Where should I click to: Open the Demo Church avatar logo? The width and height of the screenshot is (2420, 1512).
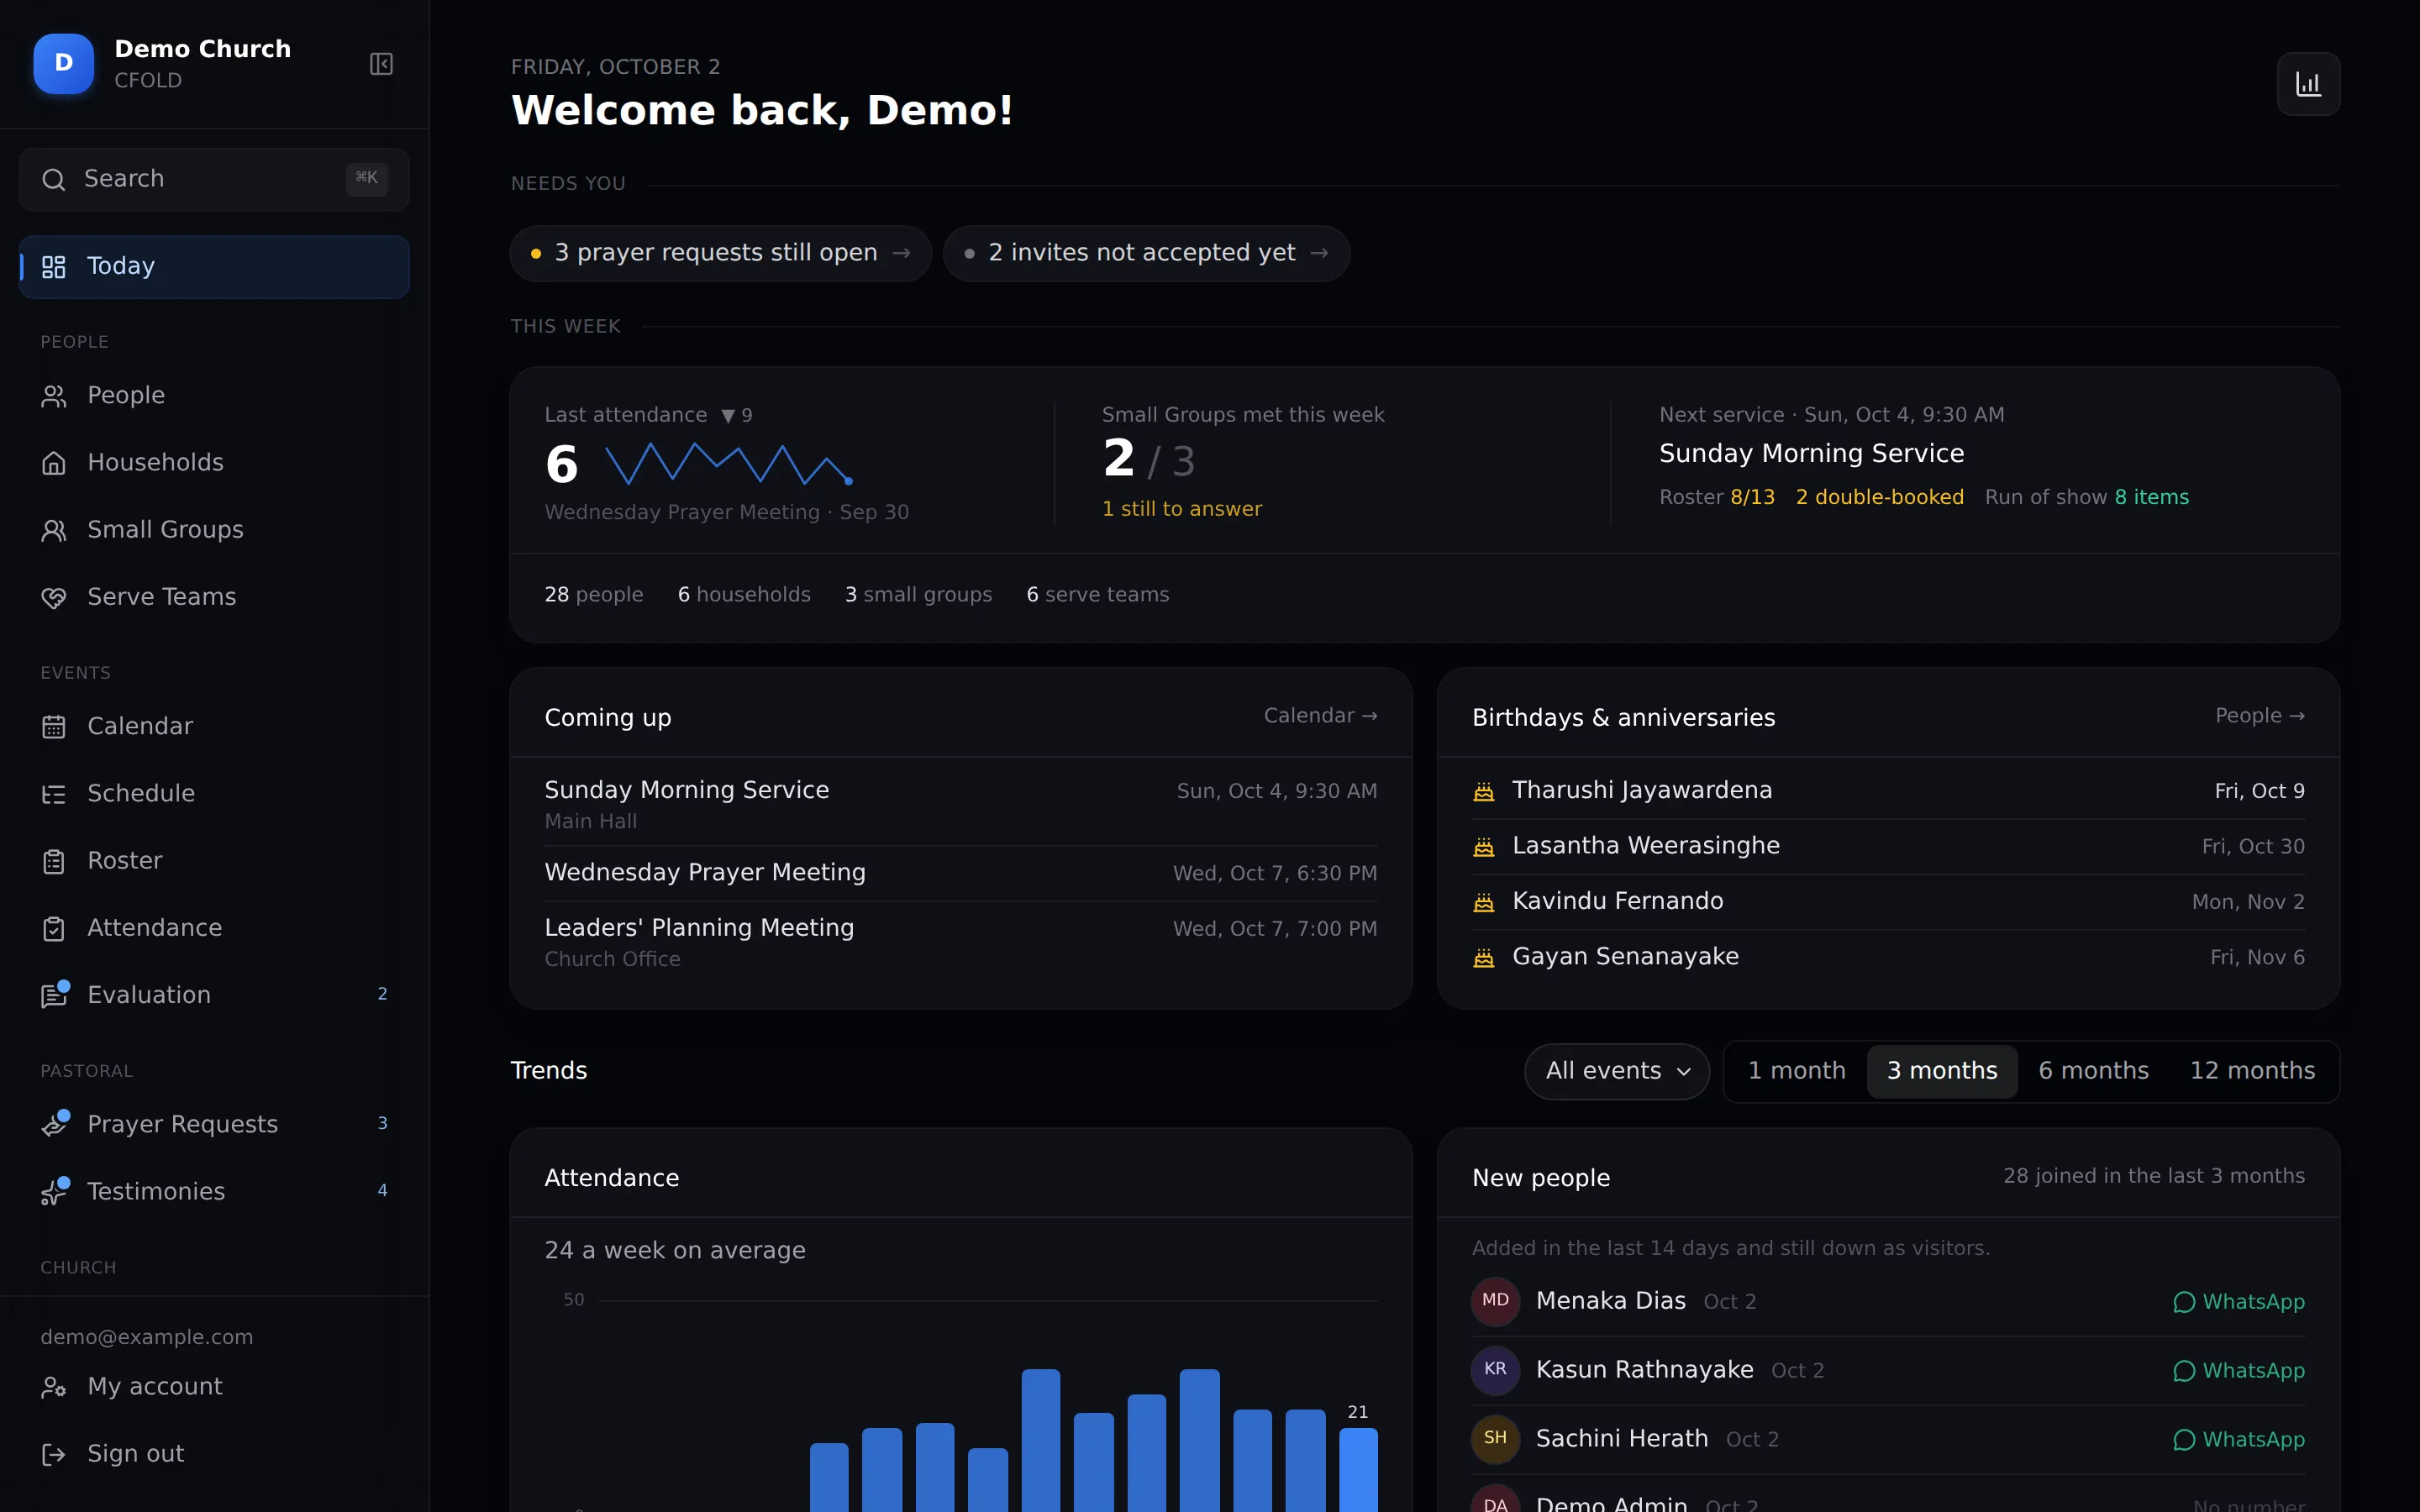click(x=64, y=64)
